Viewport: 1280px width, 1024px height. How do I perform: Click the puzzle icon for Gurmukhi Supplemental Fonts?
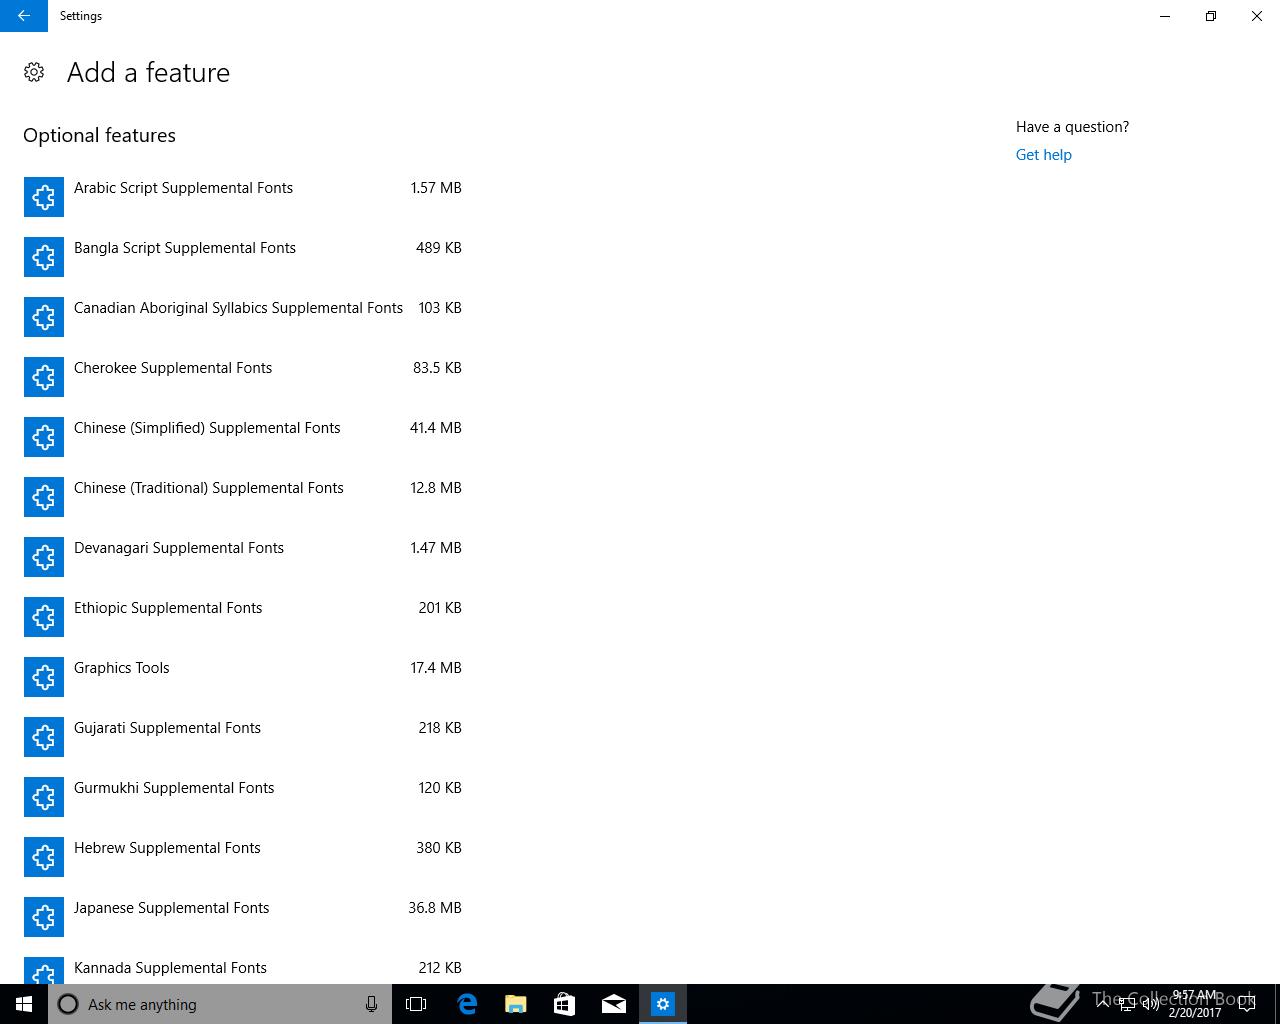point(44,797)
